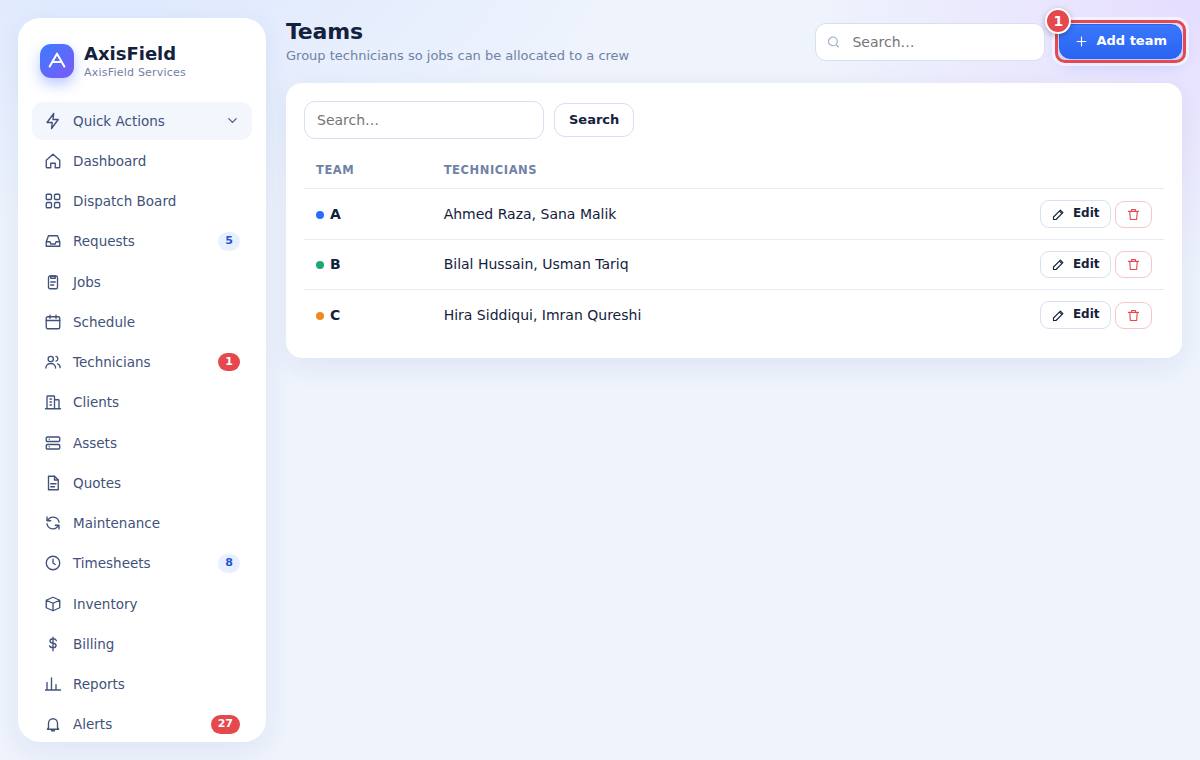Viewport: 1200px width, 760px height.
Task: Click the TECHNICIANS column header
Action: pyautogui.click(x=490, y=170)
